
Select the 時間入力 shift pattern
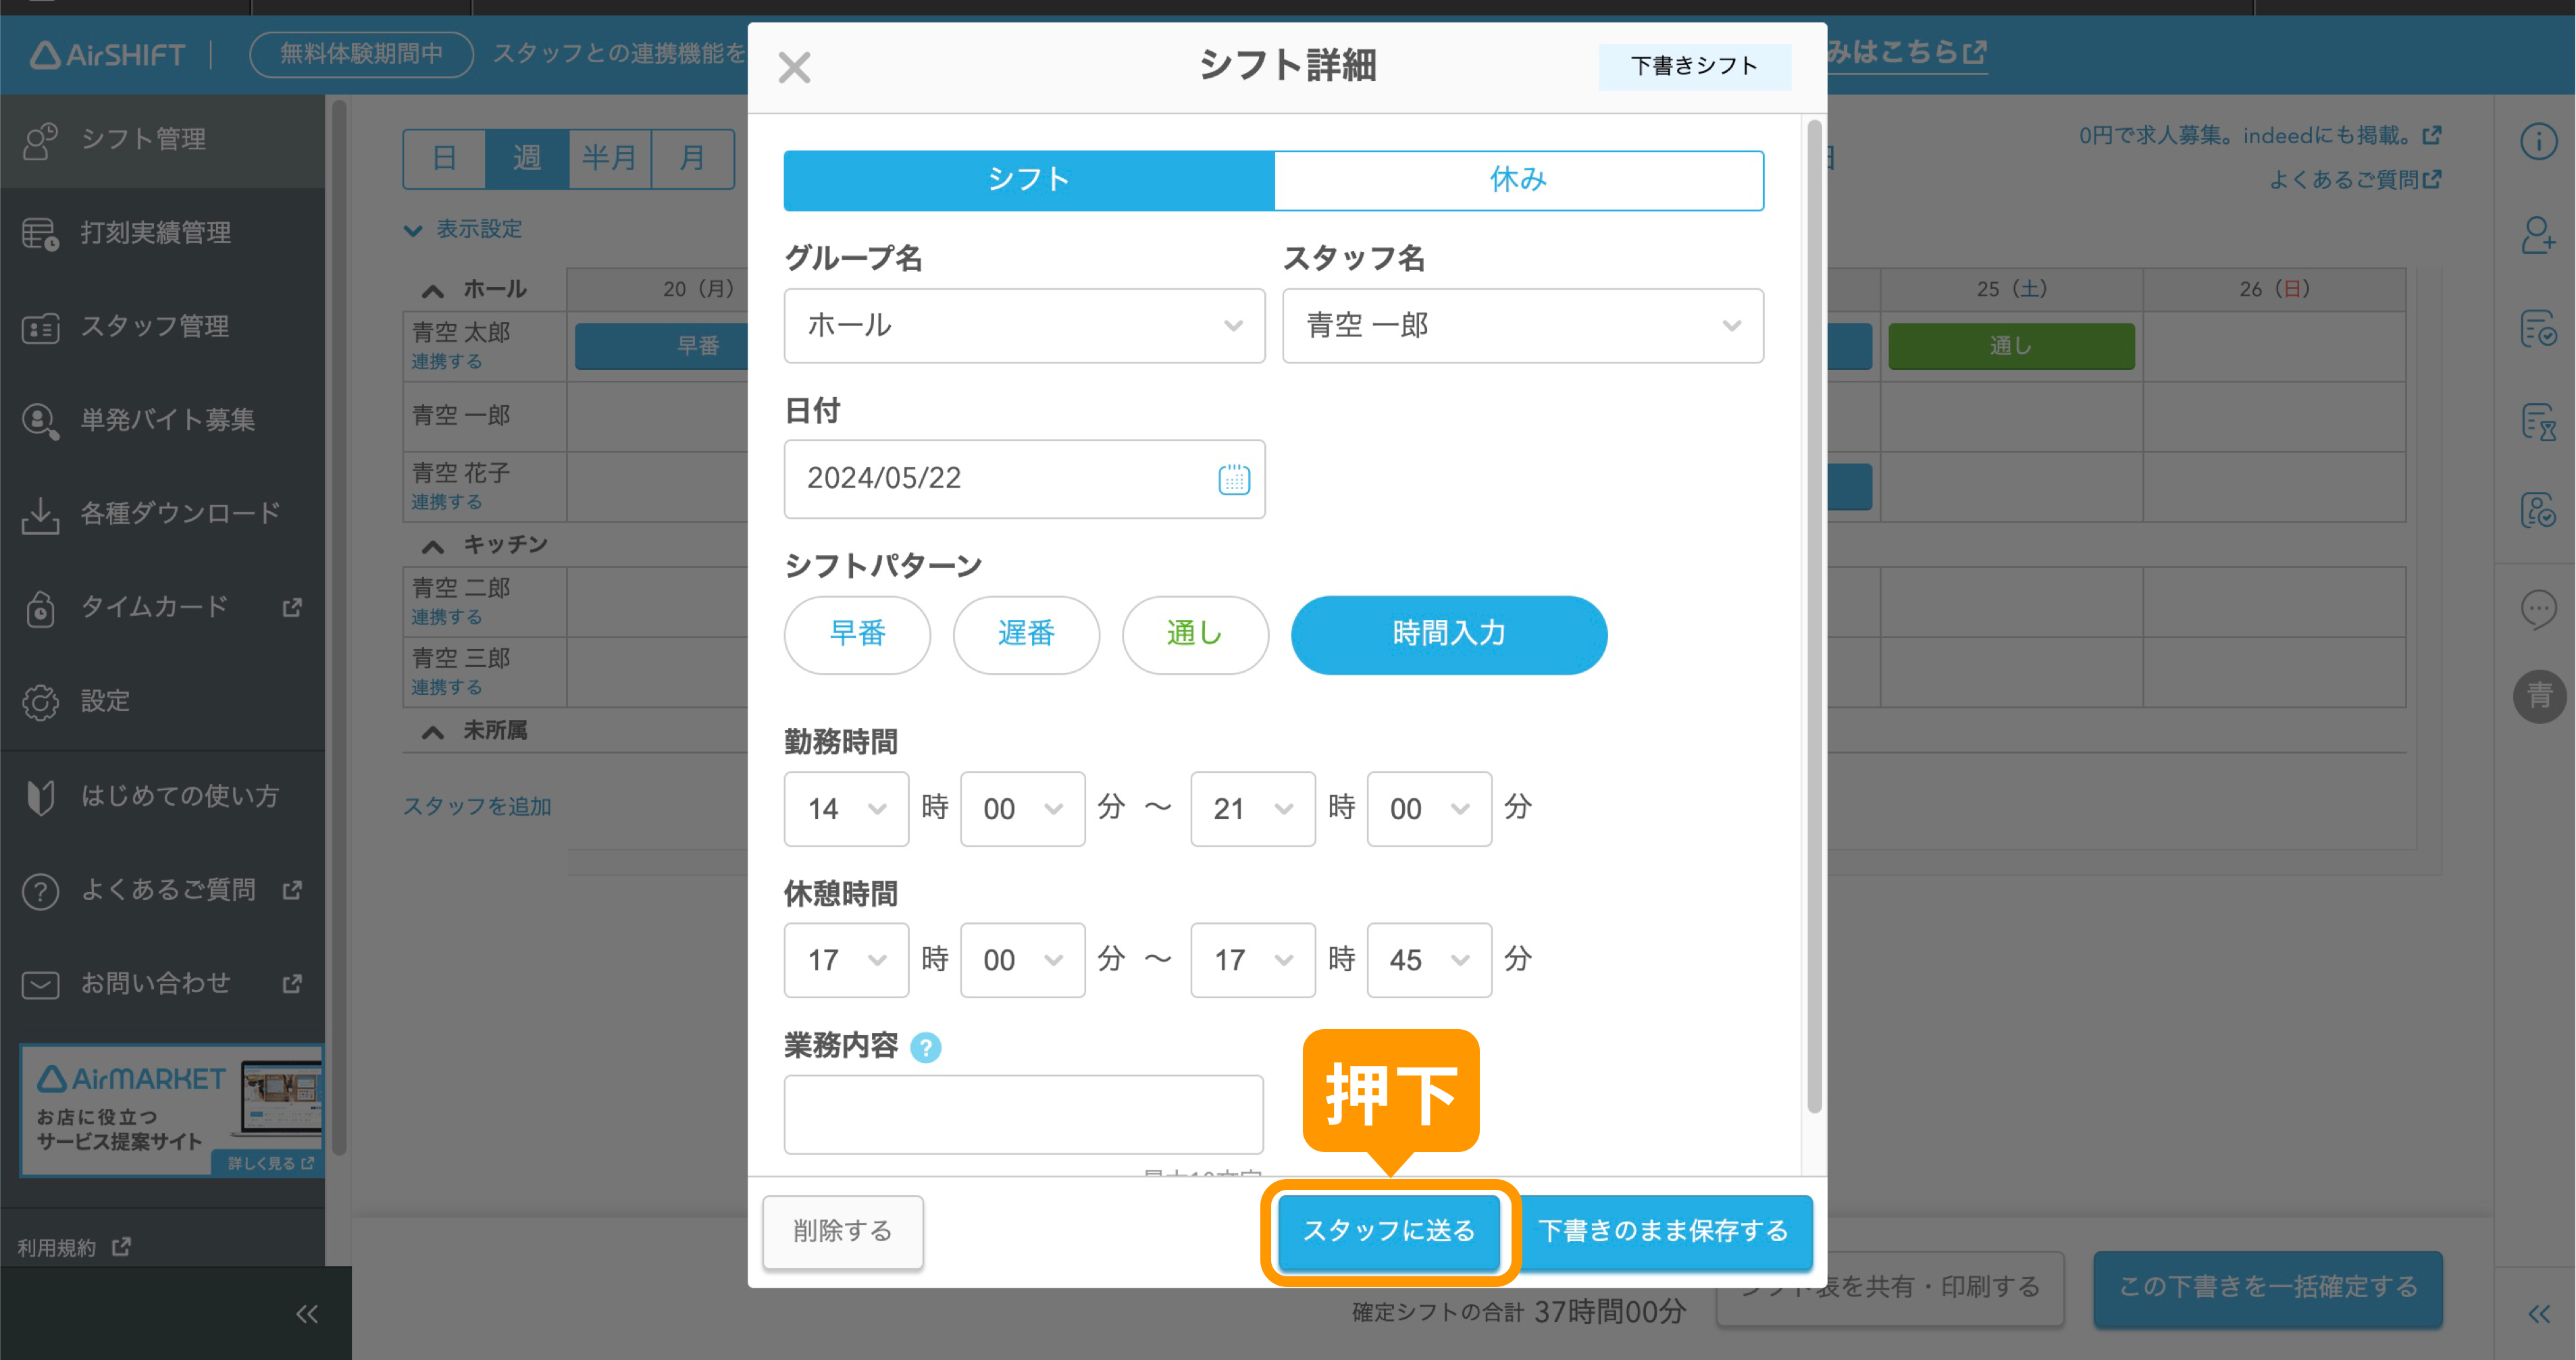(1449, 635)
